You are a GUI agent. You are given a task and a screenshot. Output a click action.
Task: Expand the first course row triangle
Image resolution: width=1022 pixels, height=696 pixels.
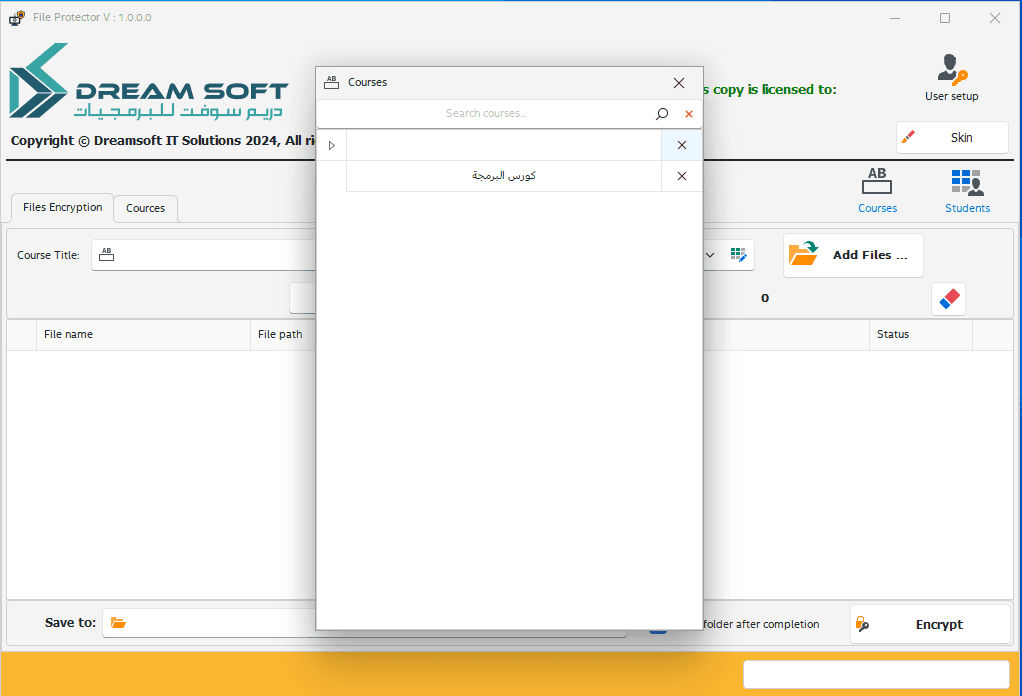pyautogui.click(x=332, y=145)
